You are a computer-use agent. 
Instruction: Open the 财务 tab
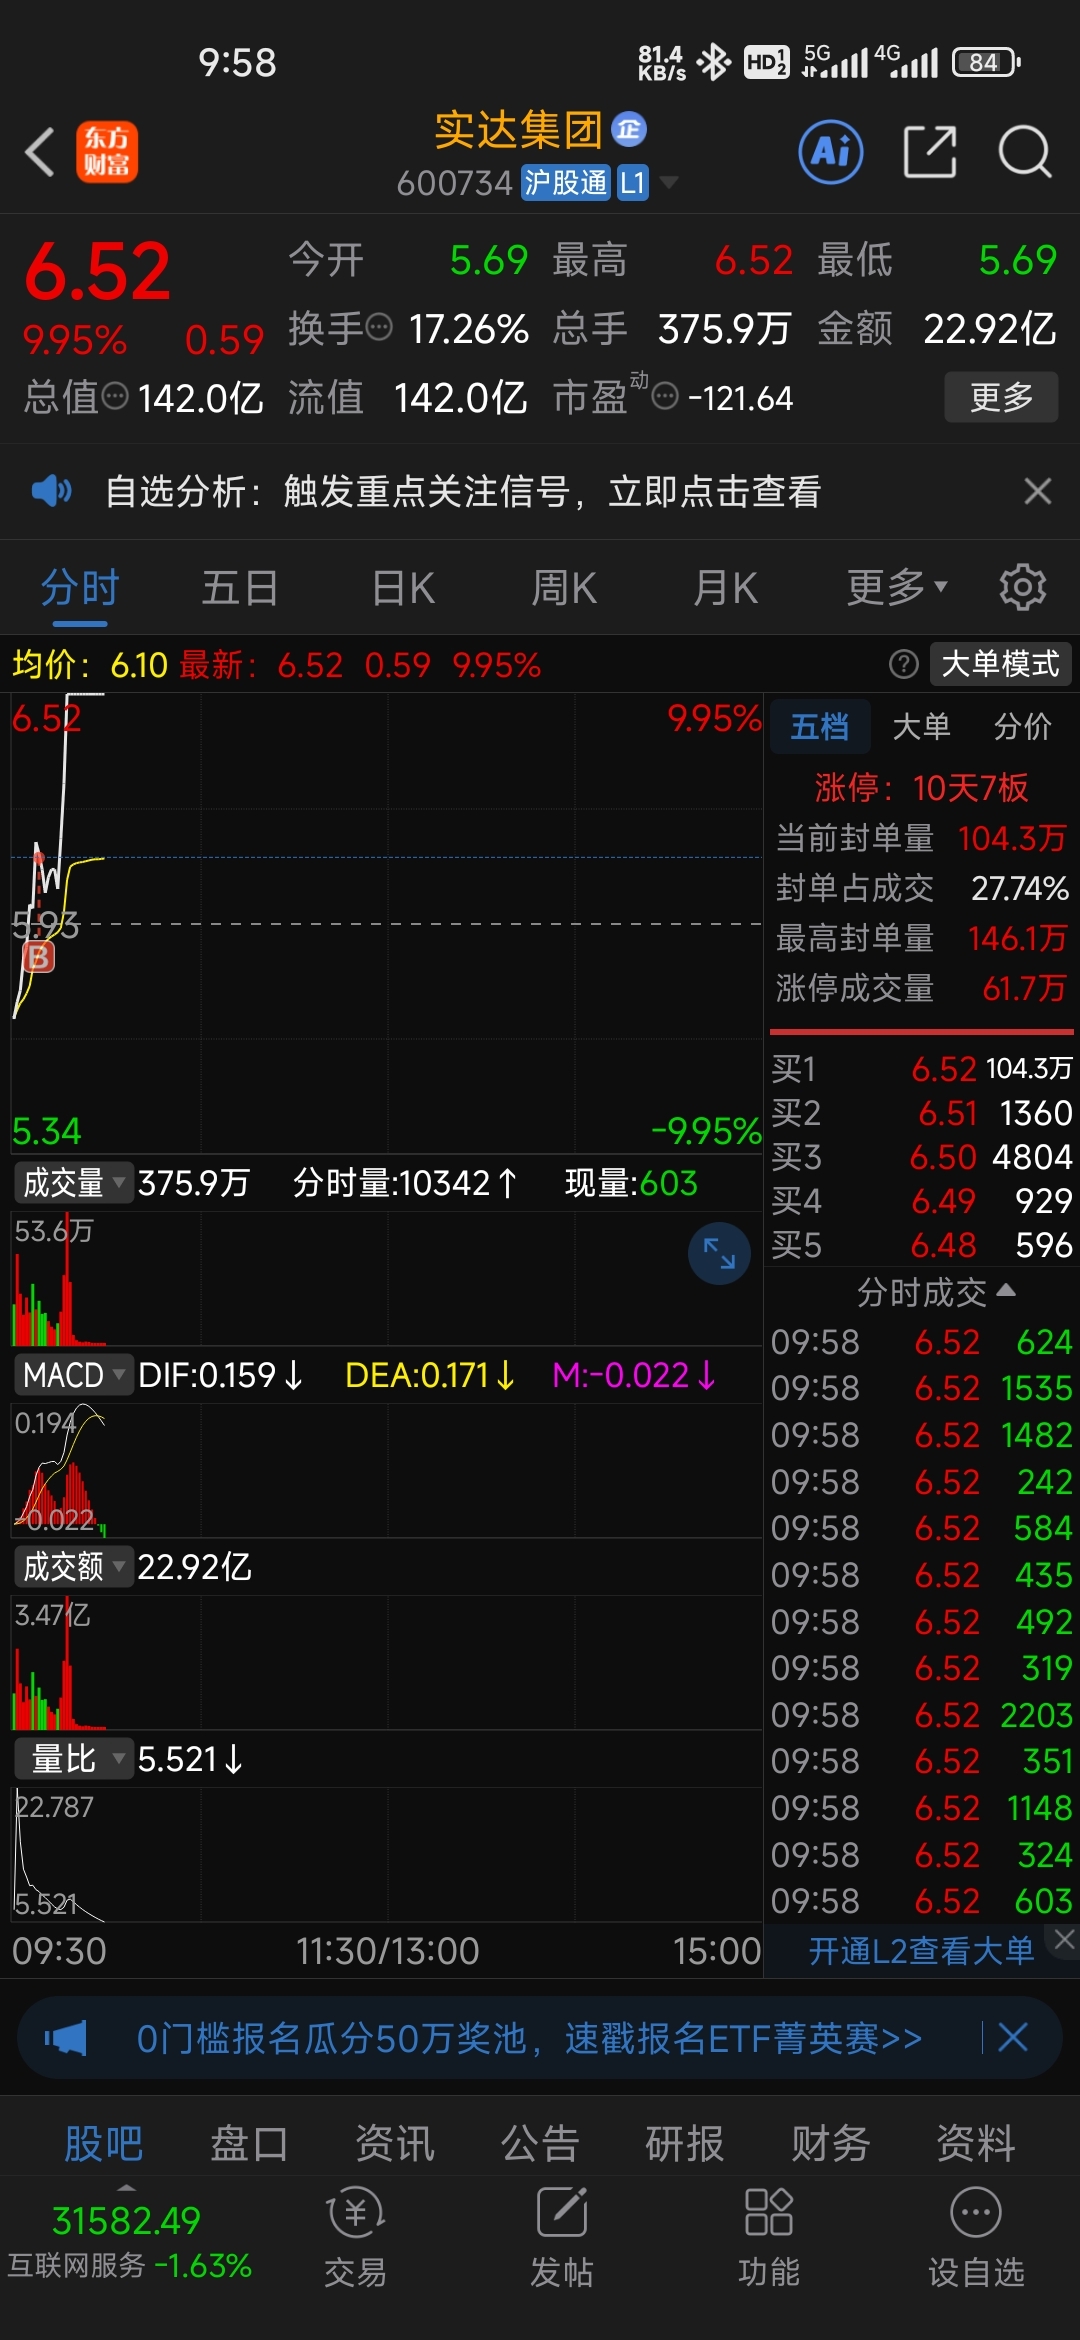click(x=831, y=2143)
